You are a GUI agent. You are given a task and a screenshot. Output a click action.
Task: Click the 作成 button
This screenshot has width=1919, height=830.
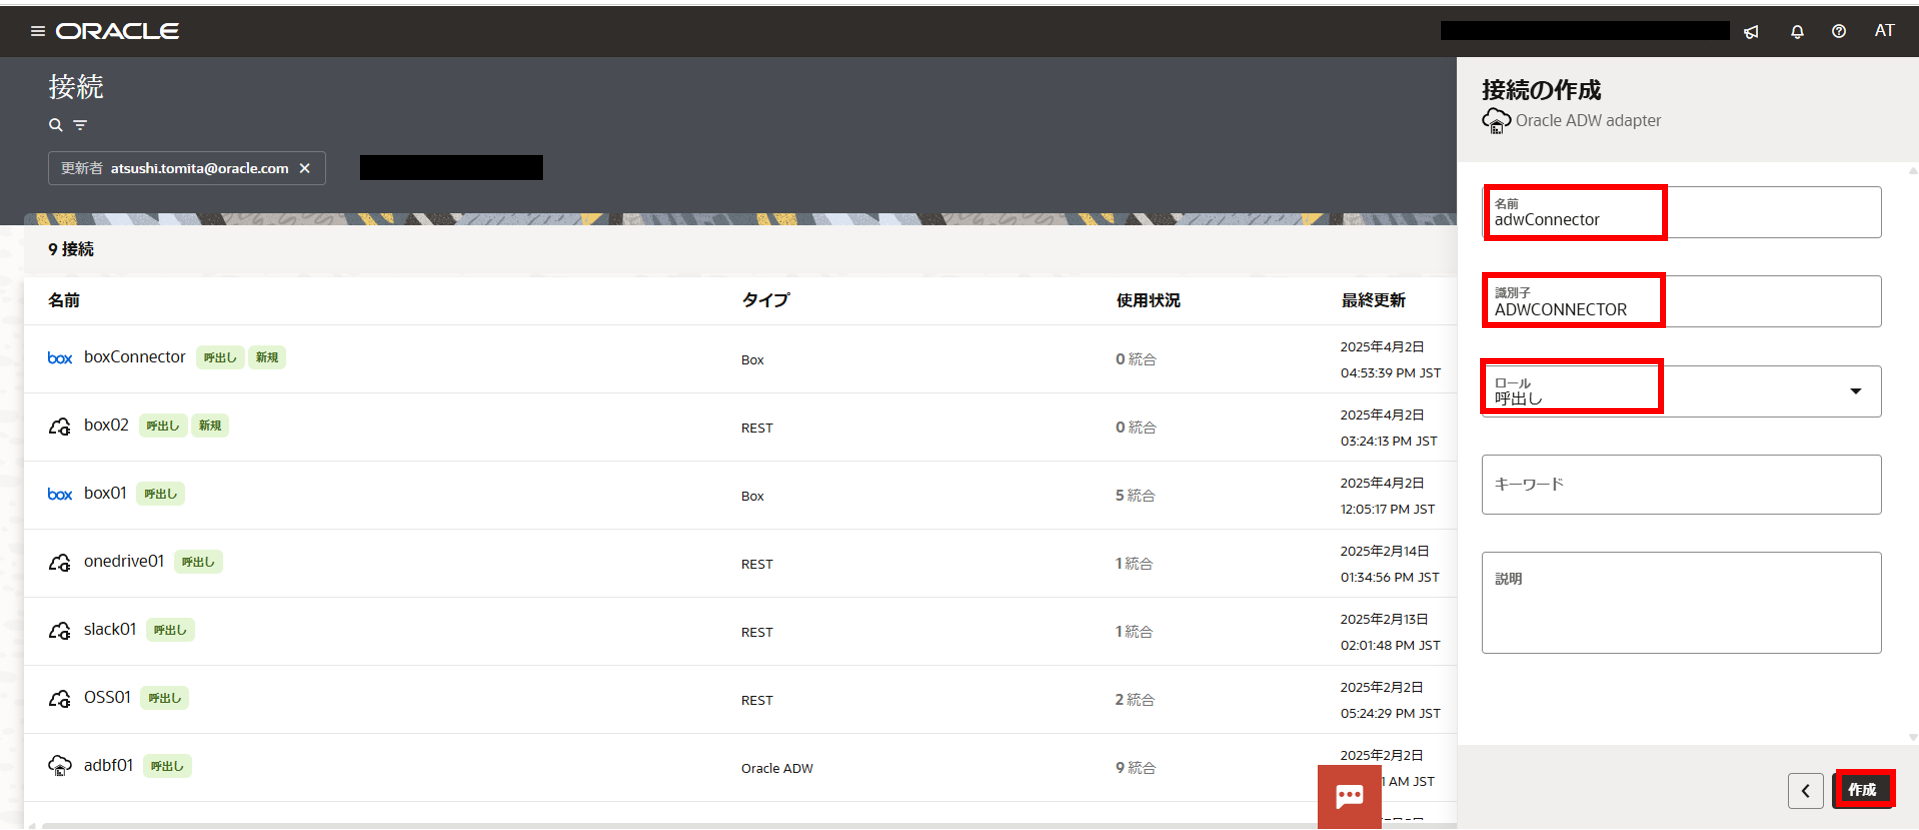pos(1863,790)
